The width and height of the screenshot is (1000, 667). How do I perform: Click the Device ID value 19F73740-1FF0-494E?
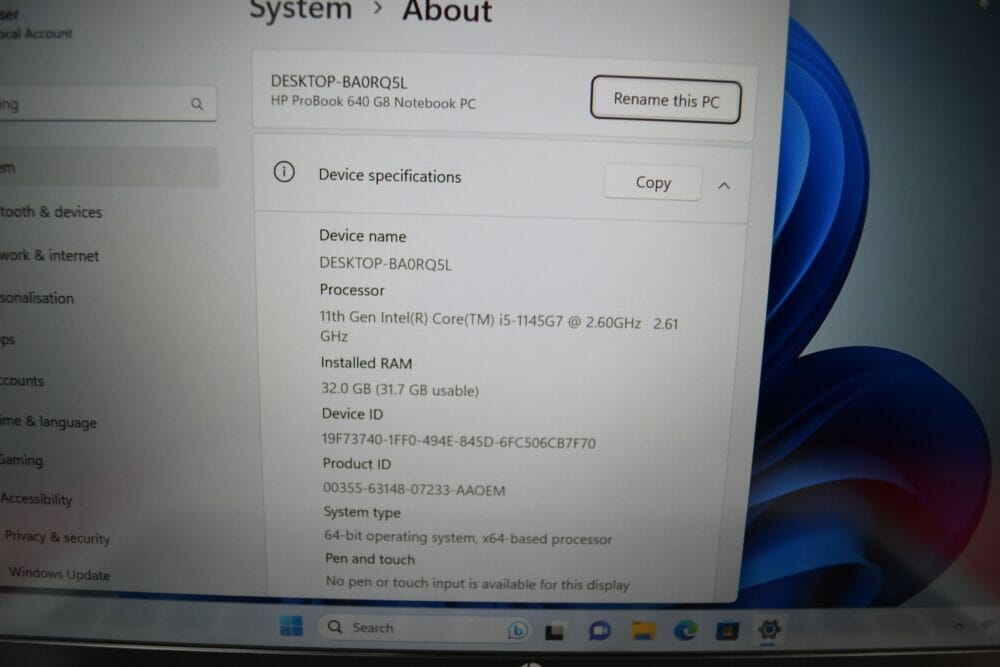(459, 441)
